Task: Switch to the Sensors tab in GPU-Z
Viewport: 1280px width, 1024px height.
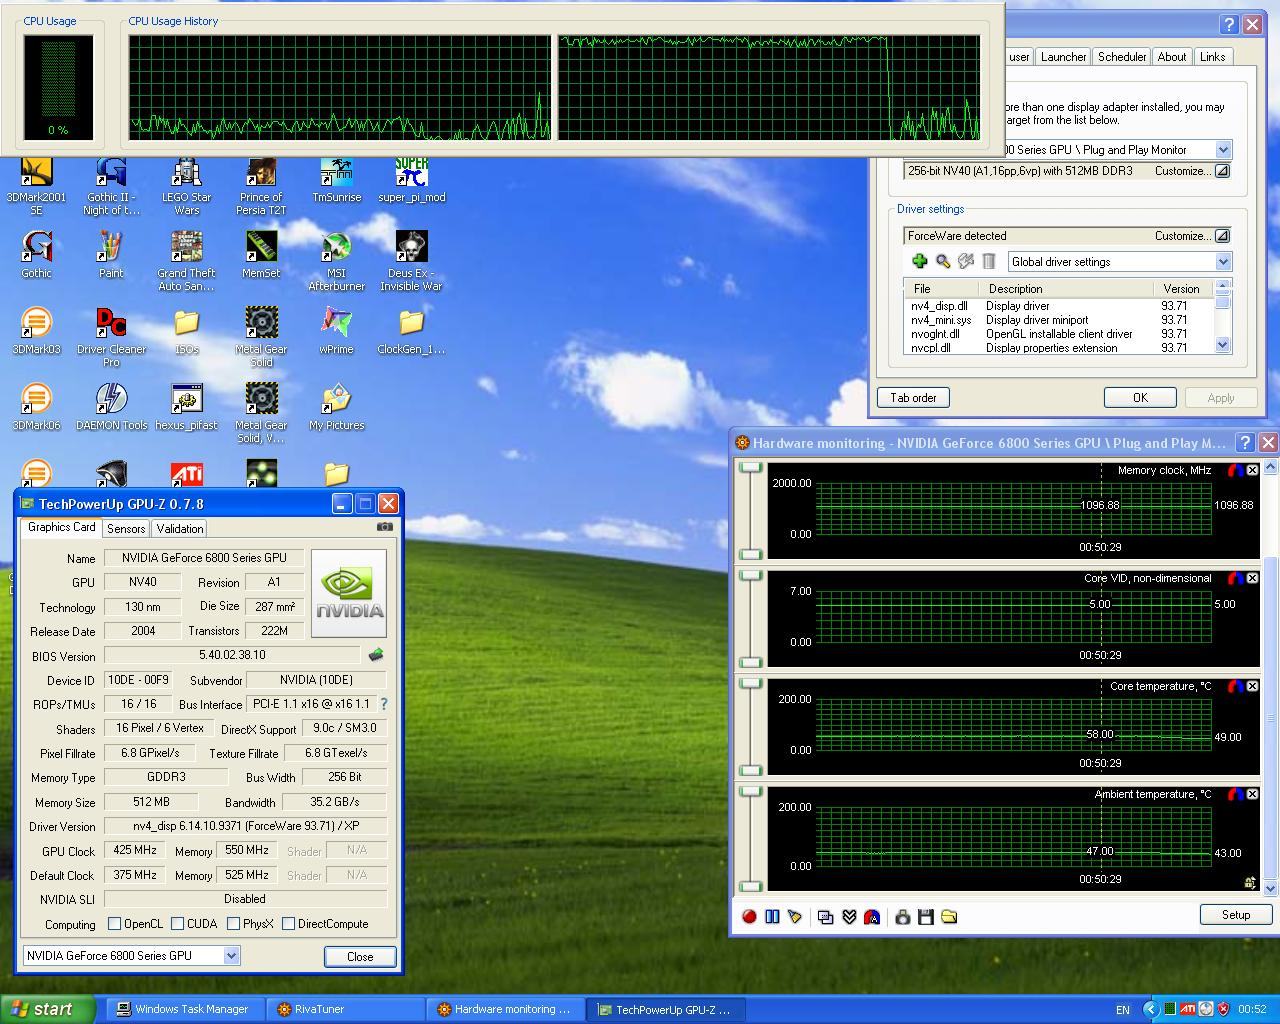Action: click(126, 528)
